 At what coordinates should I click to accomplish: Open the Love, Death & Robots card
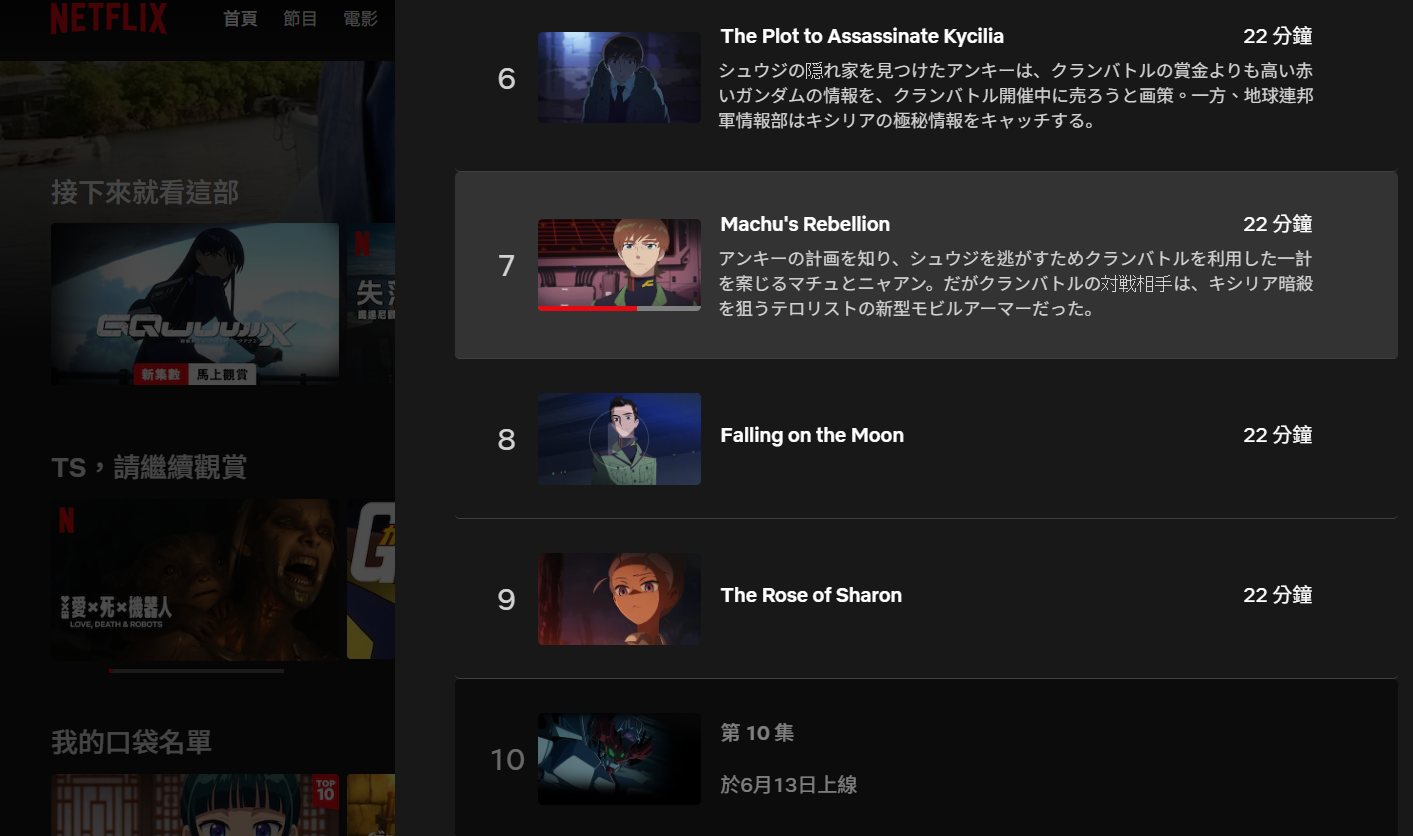(195, 579)
